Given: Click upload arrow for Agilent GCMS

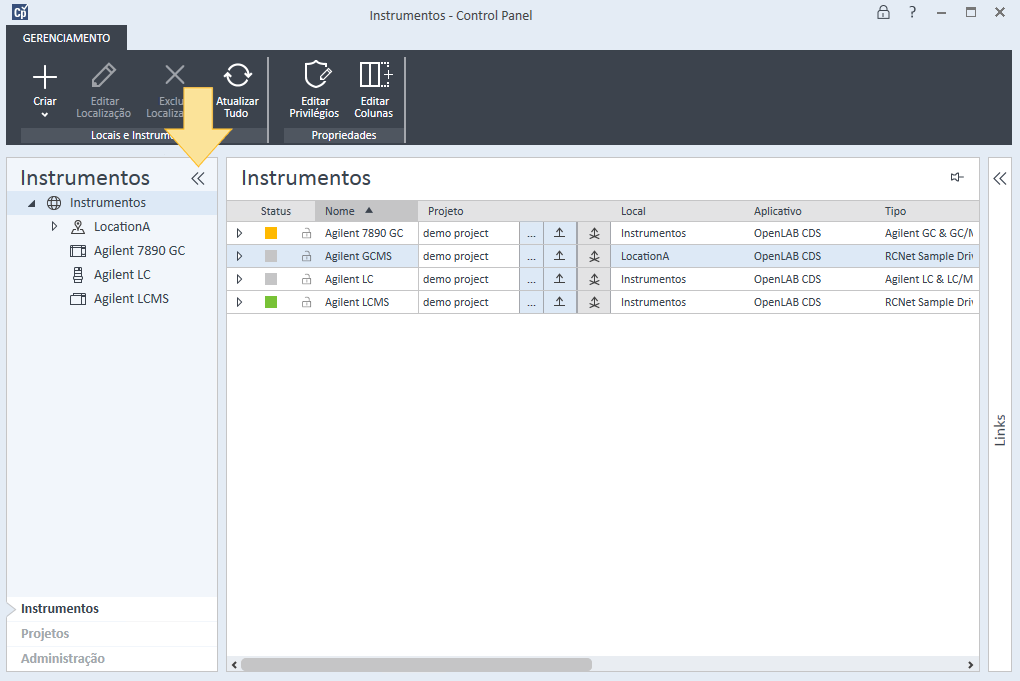Looking at the screenshot, I should 559,256.
